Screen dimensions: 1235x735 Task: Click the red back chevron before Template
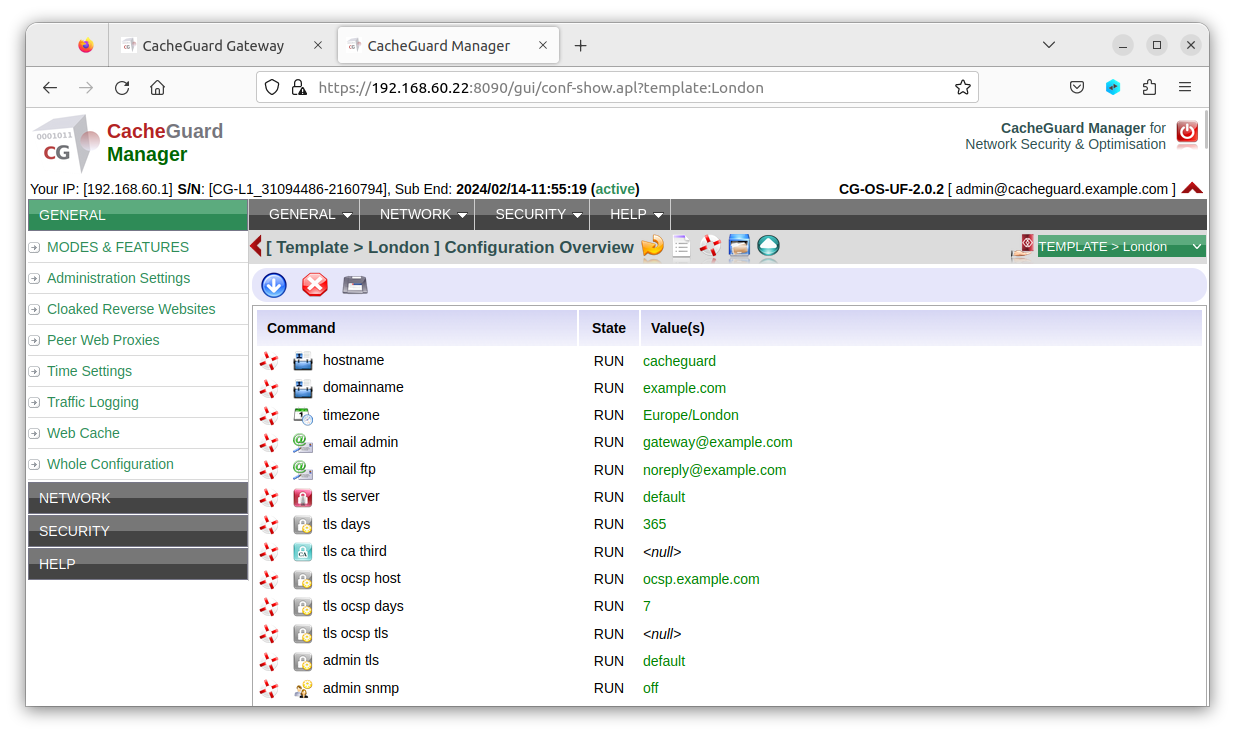256,246
